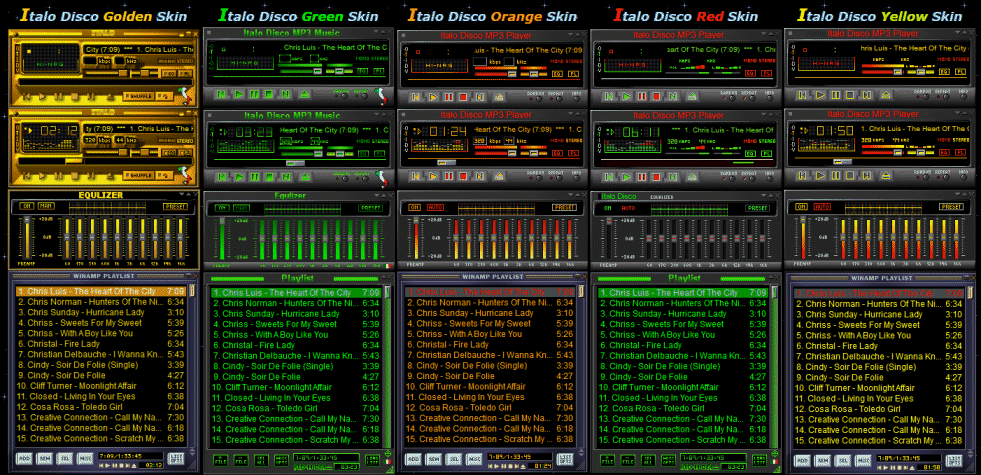
Task: Open PRESET menu in Red skin equalizer
Action: [757, 208]
